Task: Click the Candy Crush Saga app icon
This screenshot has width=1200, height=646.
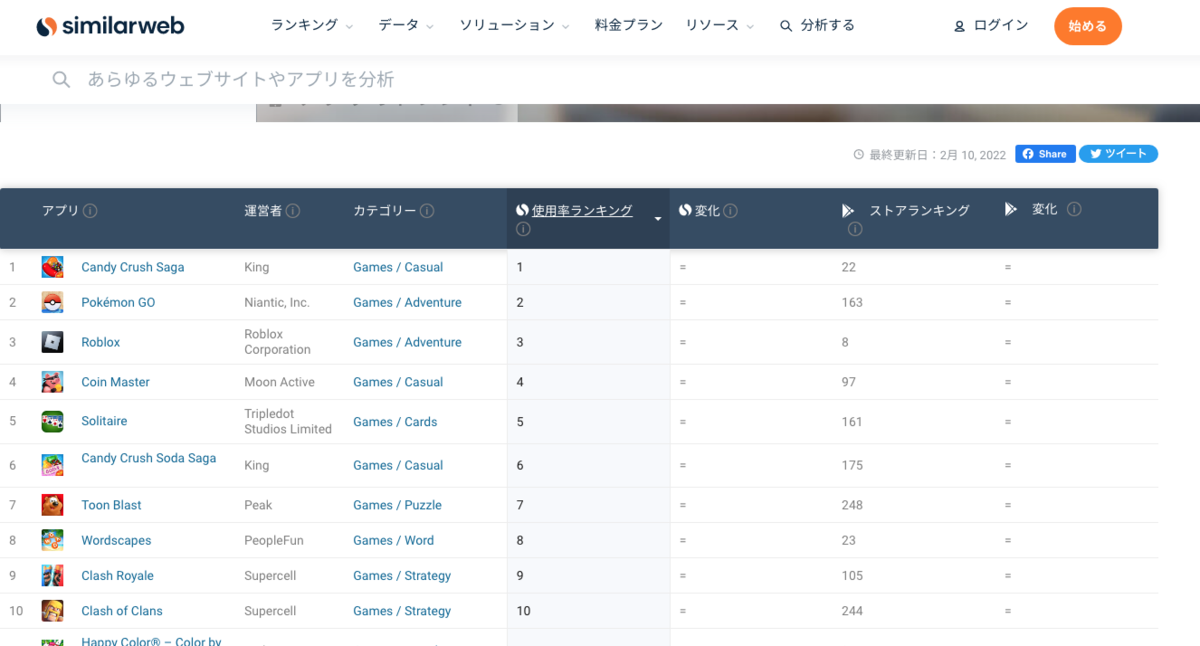Action: coord(52,267)
